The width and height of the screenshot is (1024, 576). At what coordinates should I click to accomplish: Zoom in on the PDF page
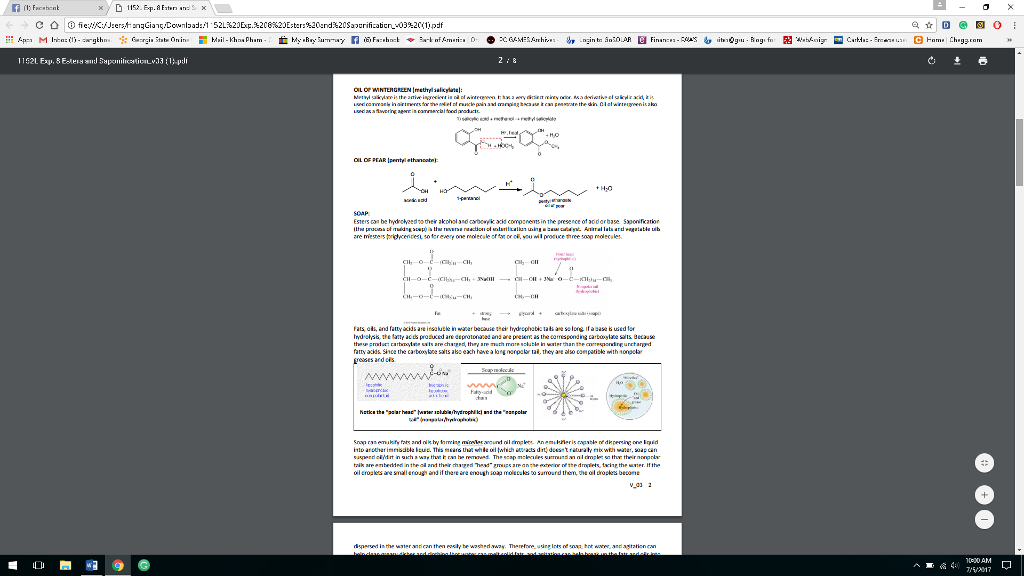click(985, 492)
